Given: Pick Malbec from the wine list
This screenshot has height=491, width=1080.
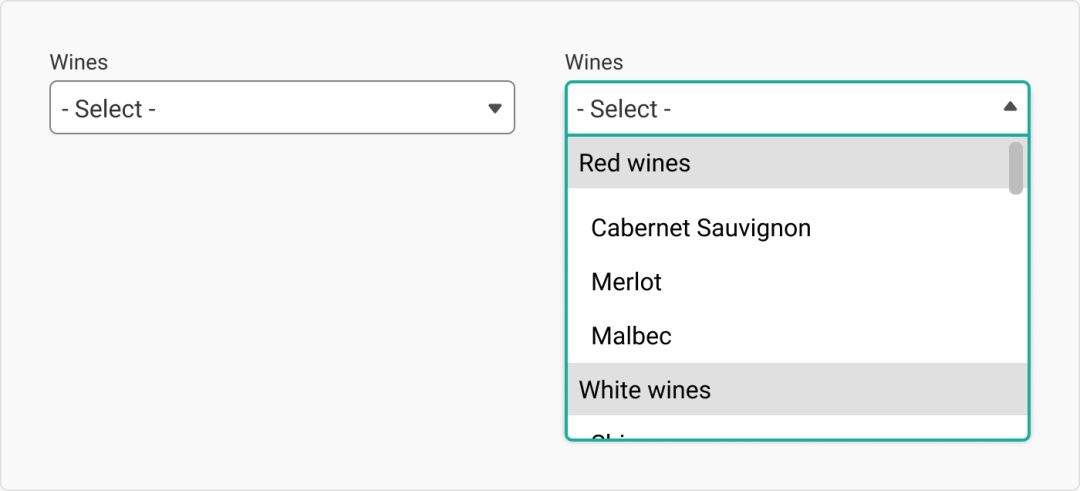Looking at the screenshot, I should (631, 336).
